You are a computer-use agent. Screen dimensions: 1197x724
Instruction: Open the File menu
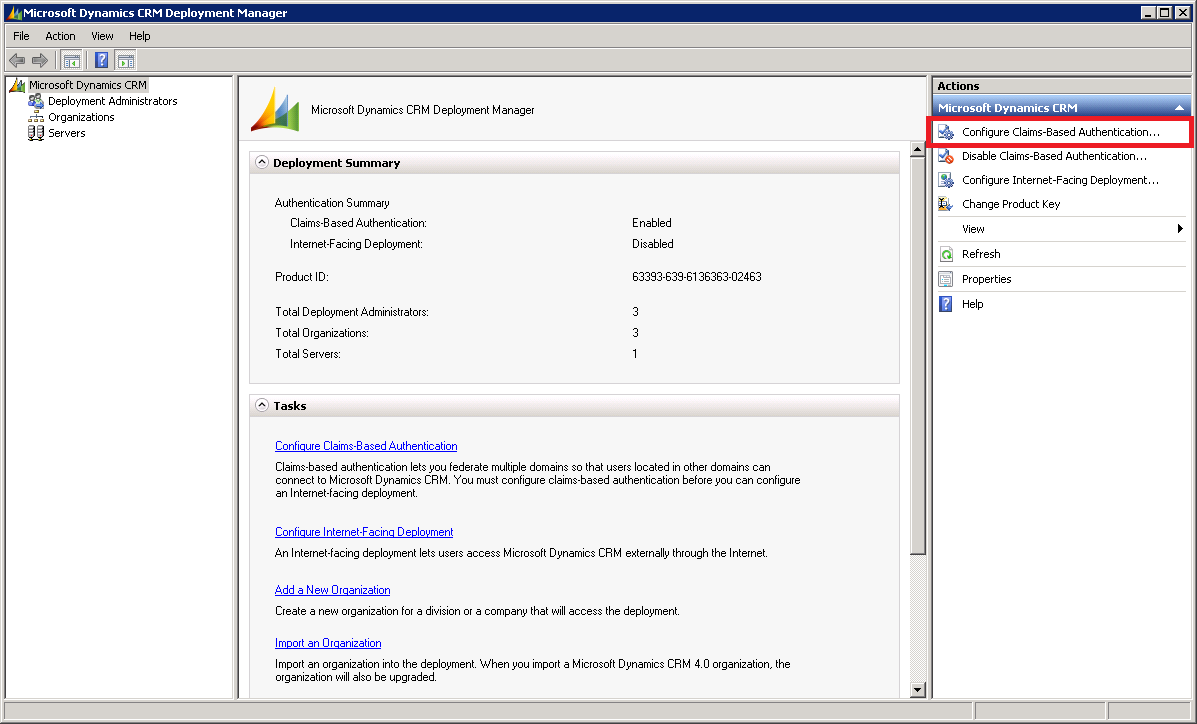[x=21, y=36]
